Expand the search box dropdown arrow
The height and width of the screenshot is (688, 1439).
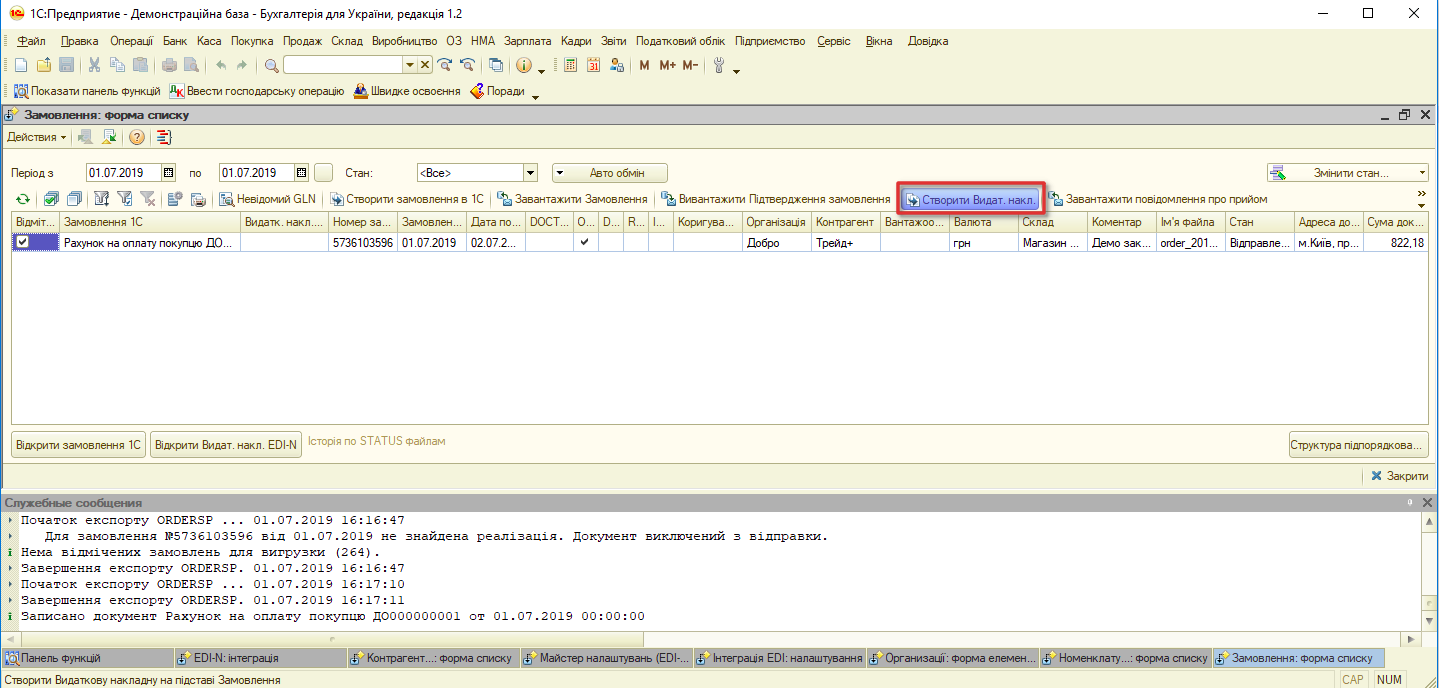point(409,65)
